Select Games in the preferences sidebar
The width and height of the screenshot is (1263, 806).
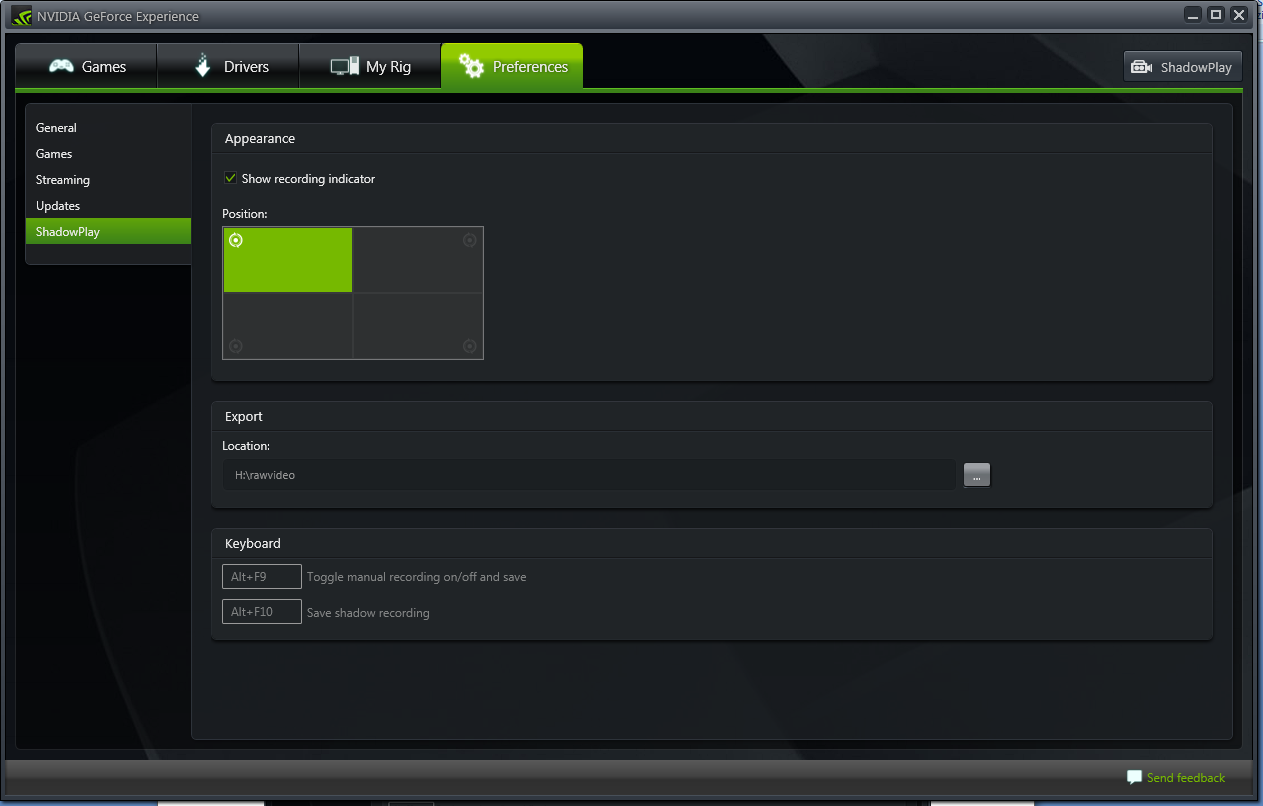(x=108, y=154)
